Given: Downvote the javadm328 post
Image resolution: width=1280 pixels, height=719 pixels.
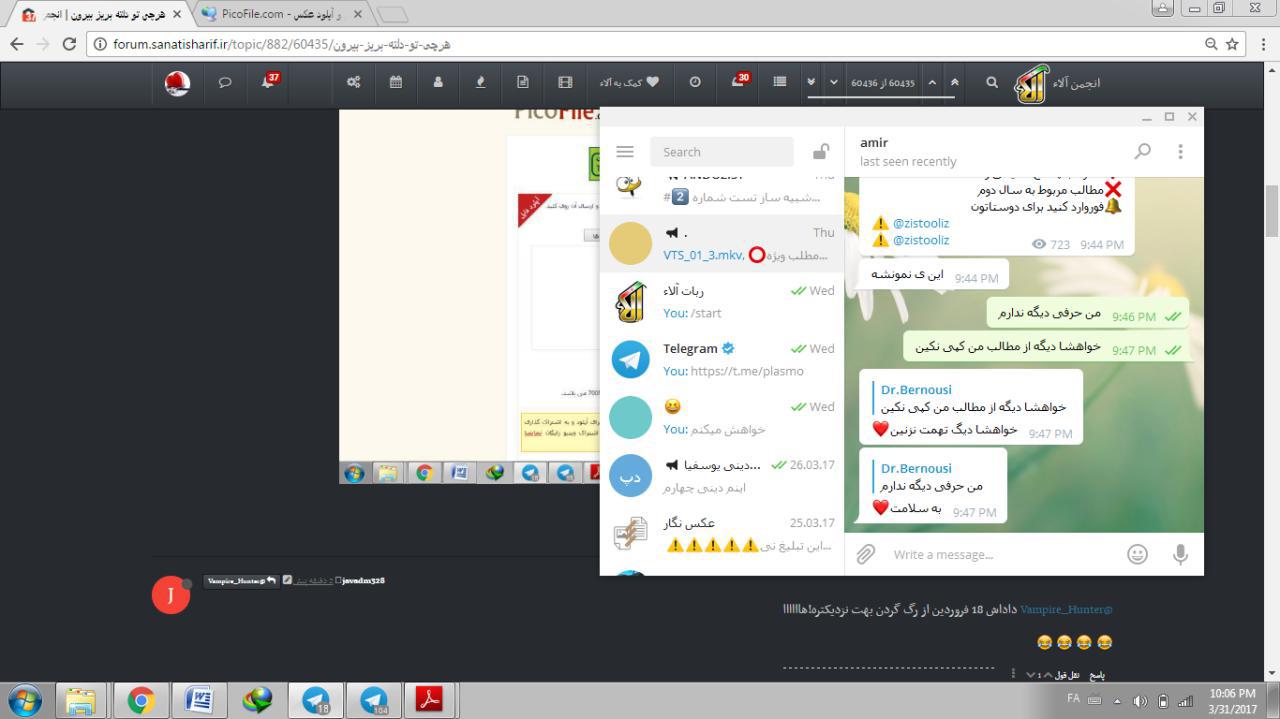Looking at the screenshot, I should click(x=1031, y=675).
